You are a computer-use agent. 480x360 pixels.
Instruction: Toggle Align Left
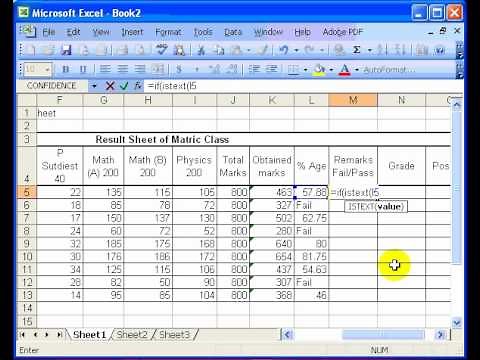pyautogui.click(x=105, y=69)
